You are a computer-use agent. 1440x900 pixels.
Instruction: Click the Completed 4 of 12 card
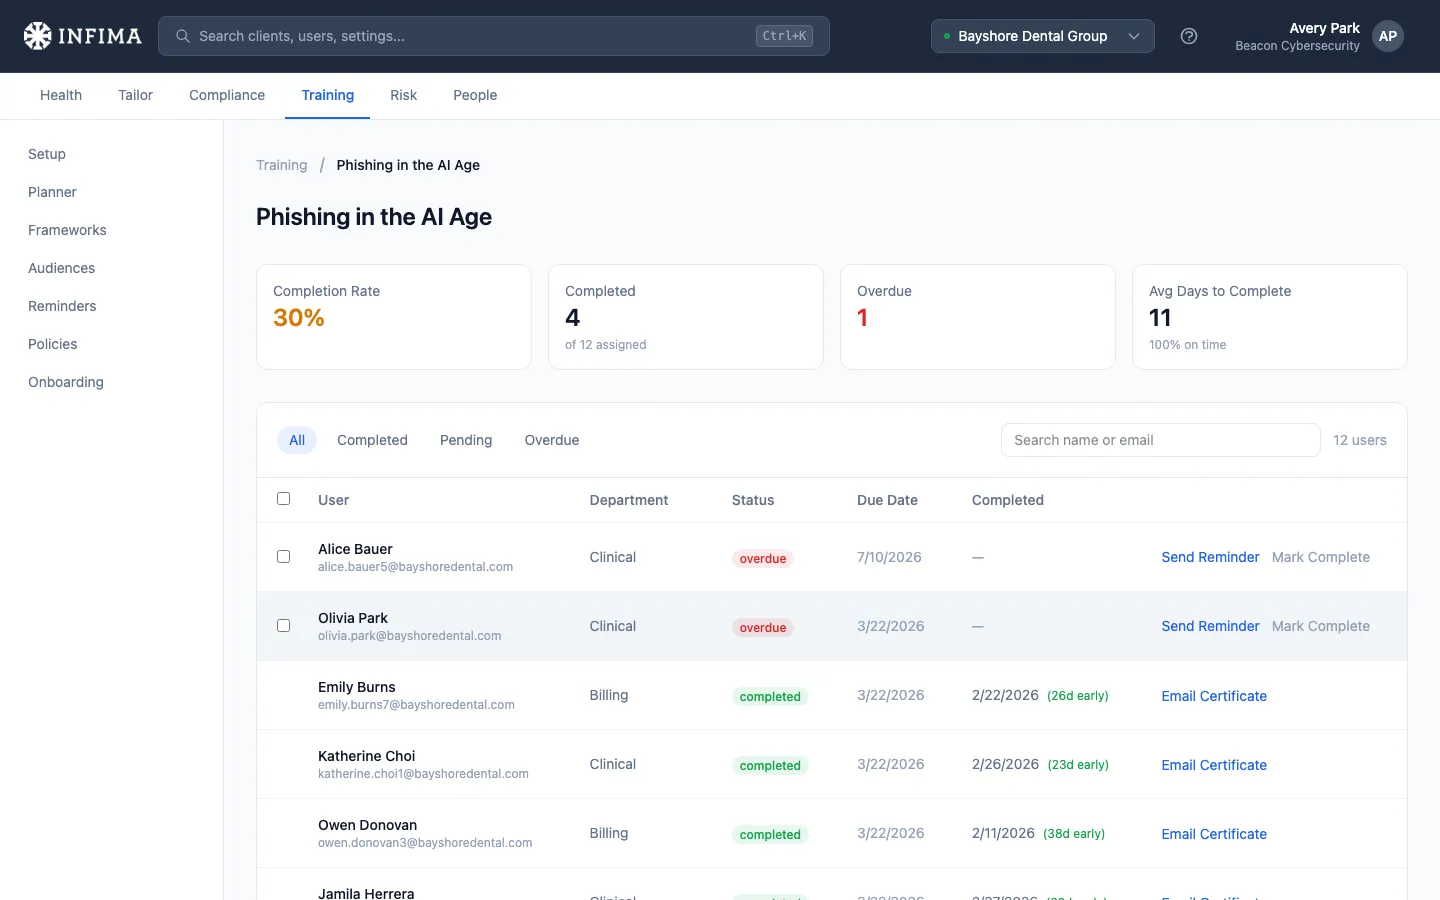pos(686,317)
